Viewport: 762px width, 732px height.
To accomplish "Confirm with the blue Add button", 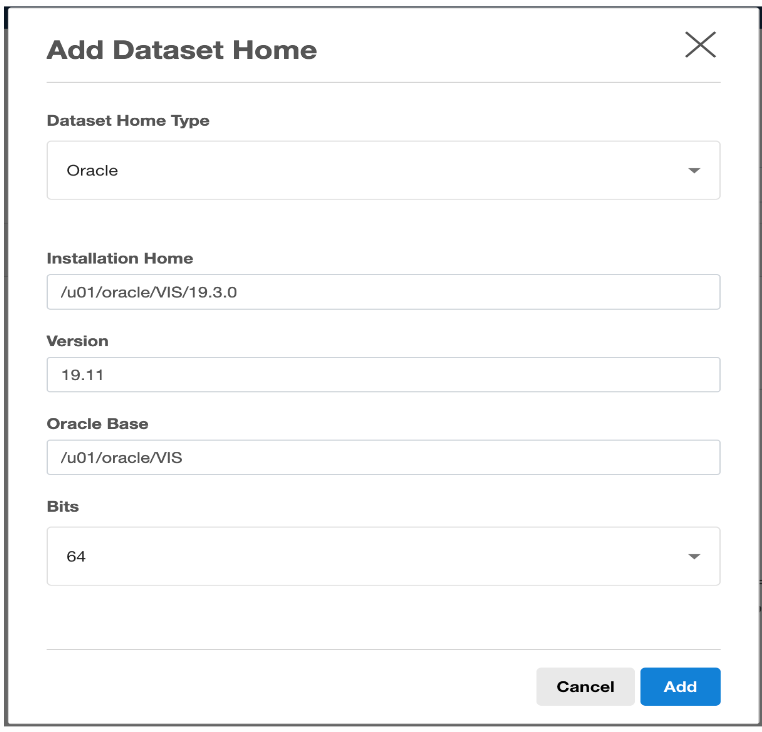I will click(x=680, y=687).
